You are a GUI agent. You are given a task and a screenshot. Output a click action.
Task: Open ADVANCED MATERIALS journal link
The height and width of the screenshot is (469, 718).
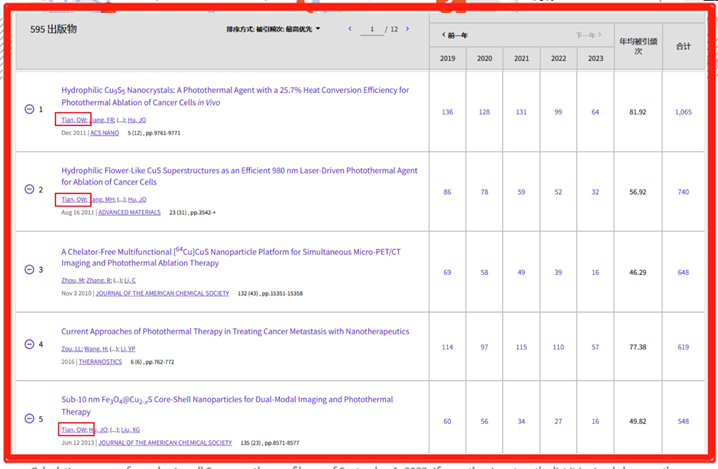pyautogui.click(x=129, y=212)
